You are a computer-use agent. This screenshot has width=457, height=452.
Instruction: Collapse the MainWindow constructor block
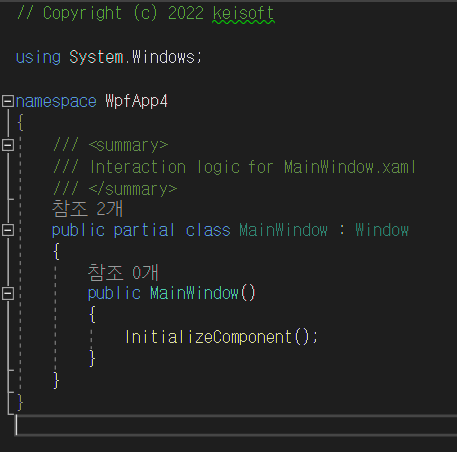click(8, 294)
